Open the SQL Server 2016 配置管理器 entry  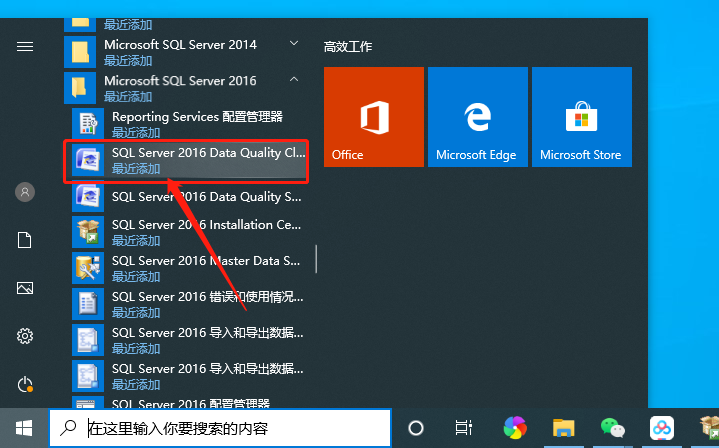click(x=189, y=402)
